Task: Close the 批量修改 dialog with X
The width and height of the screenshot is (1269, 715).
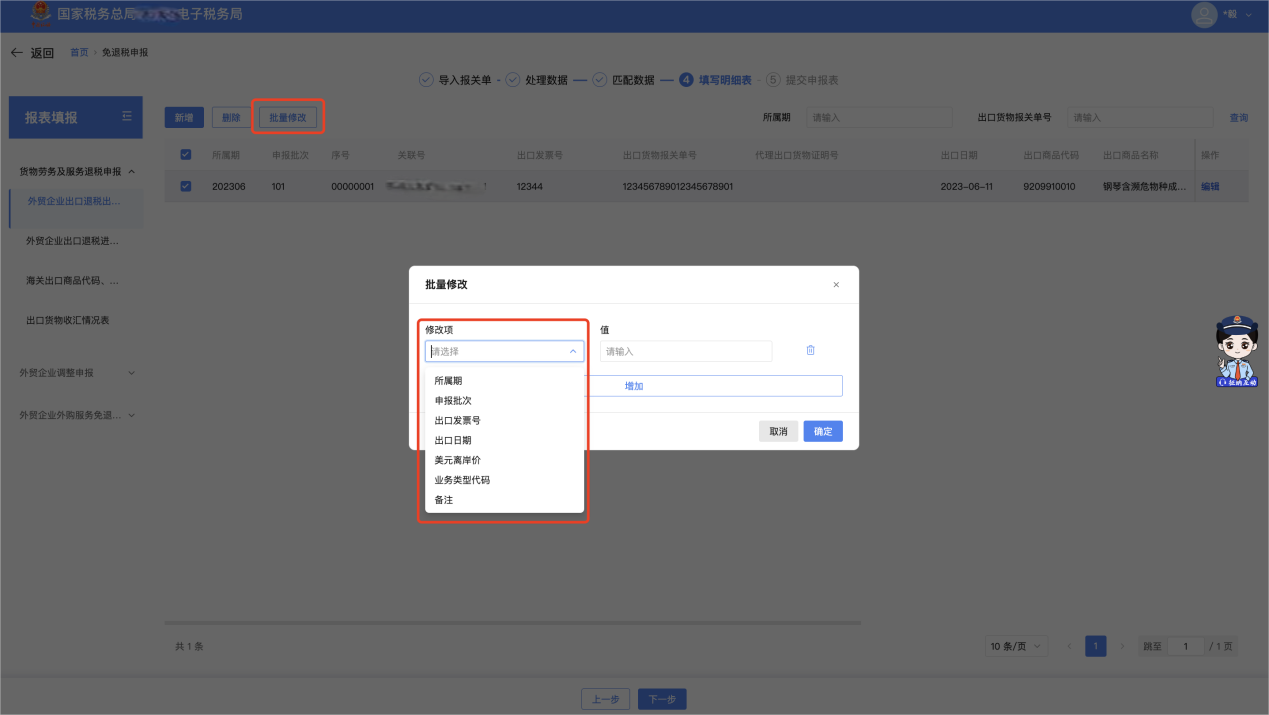Action: point(836,285)
